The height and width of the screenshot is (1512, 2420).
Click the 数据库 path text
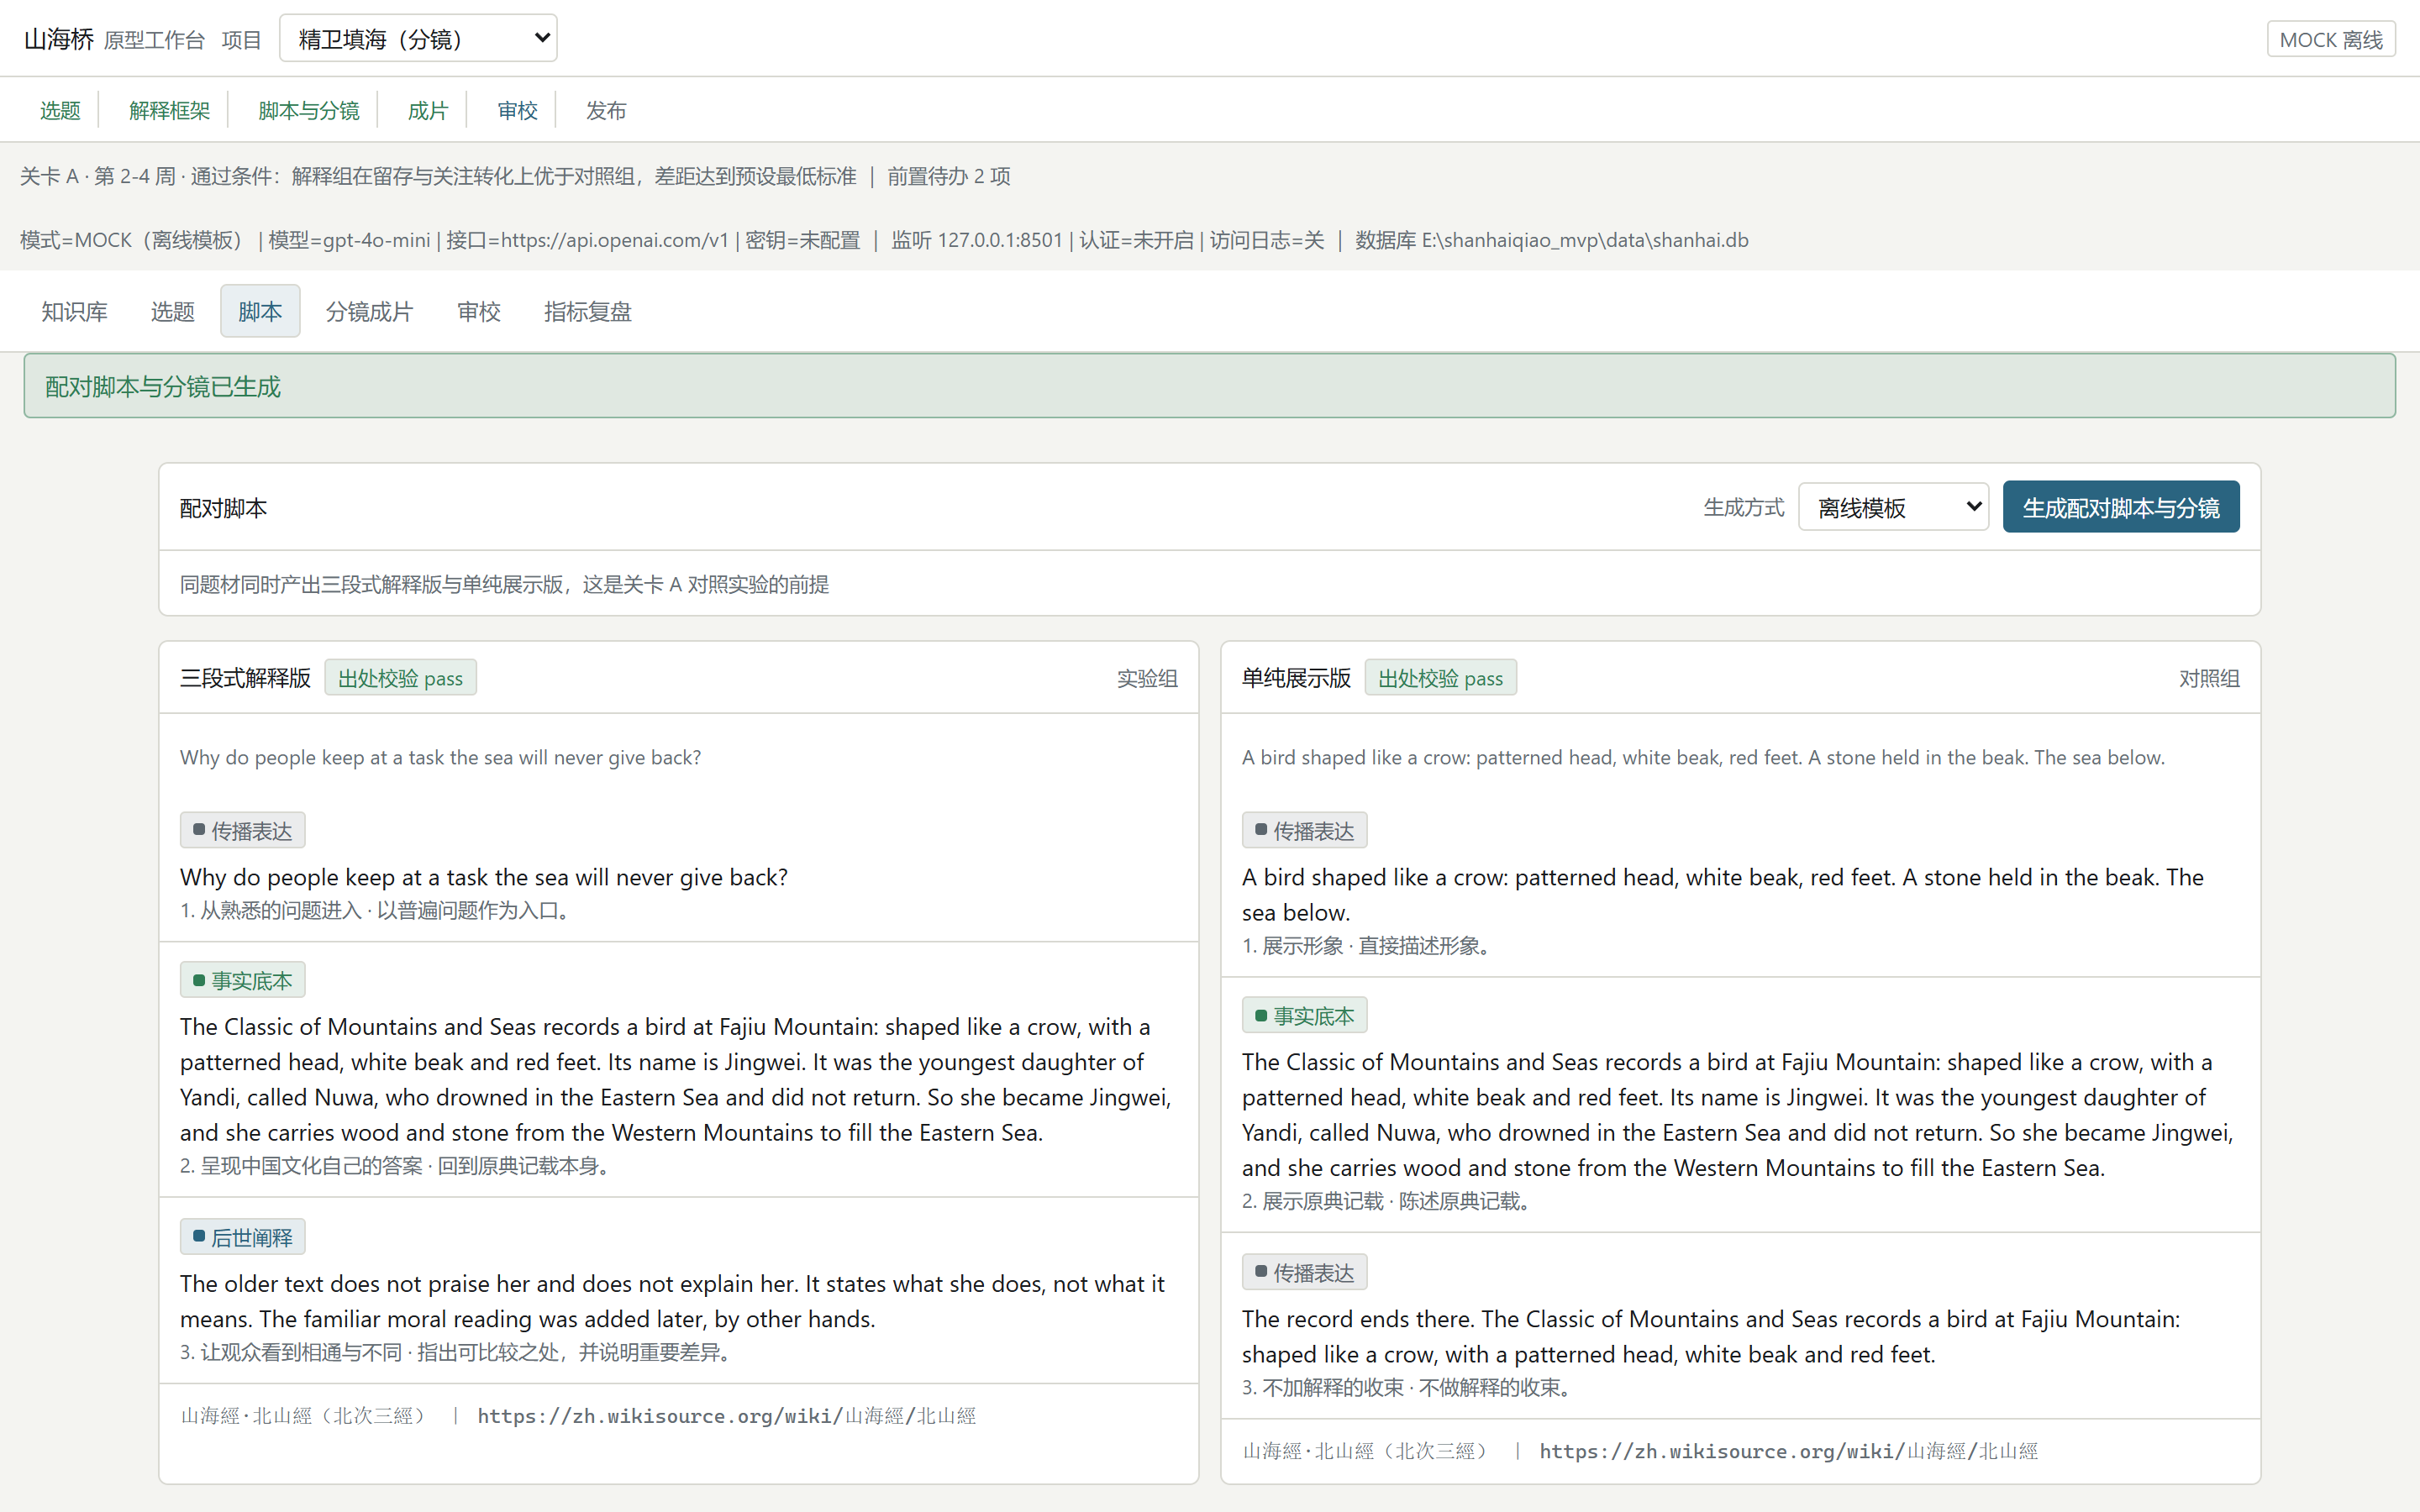[1552, 240]
